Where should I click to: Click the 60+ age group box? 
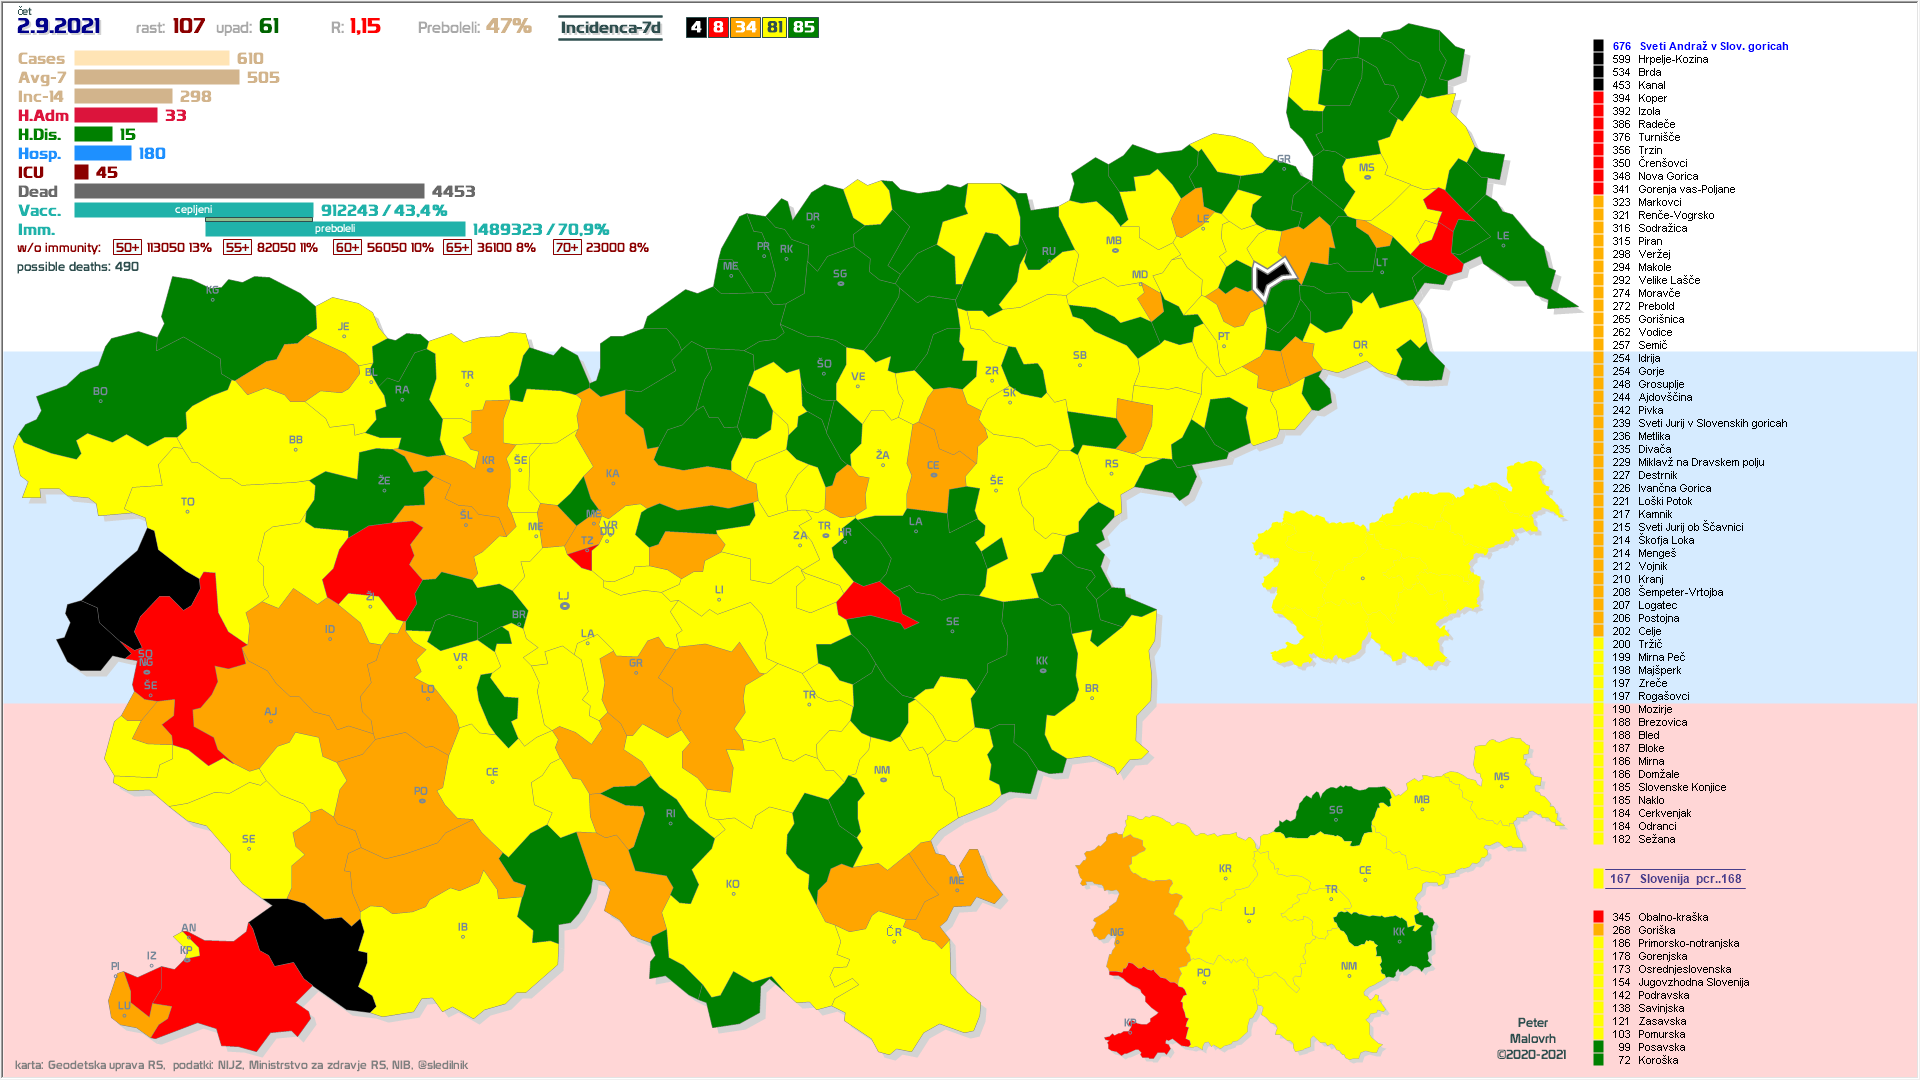(347, 248)
